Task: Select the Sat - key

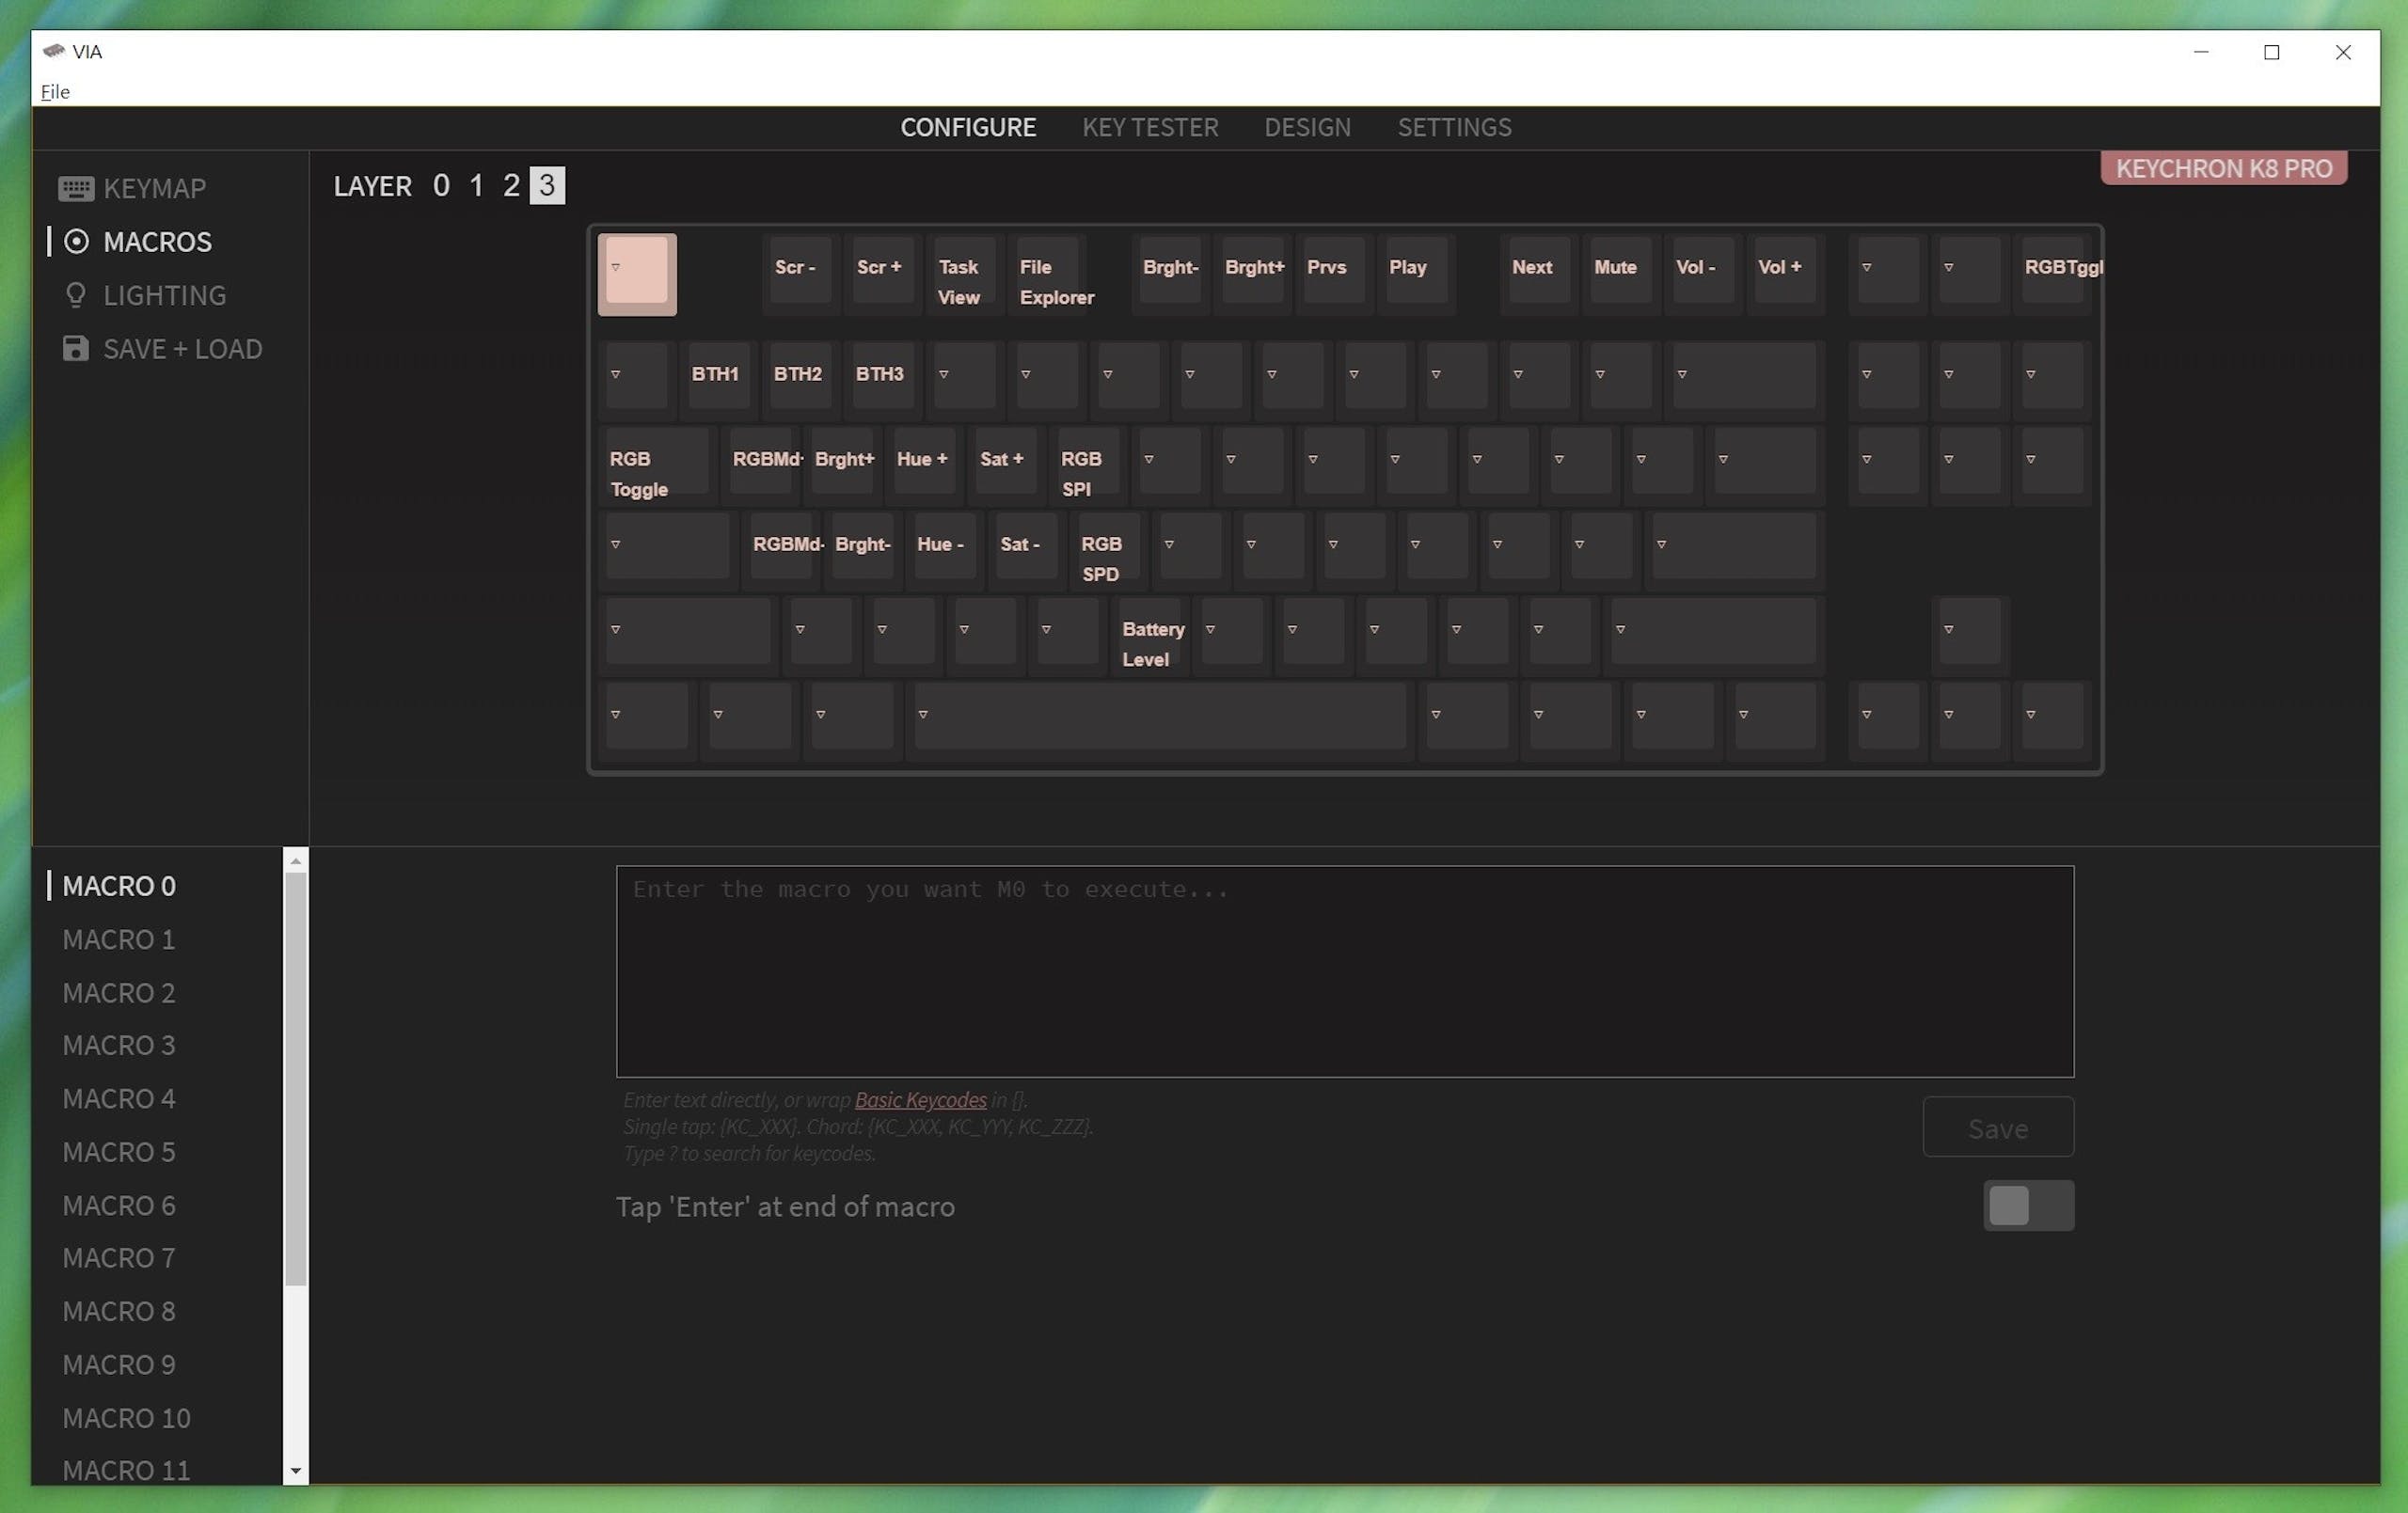Action: tap(1027, 550)
